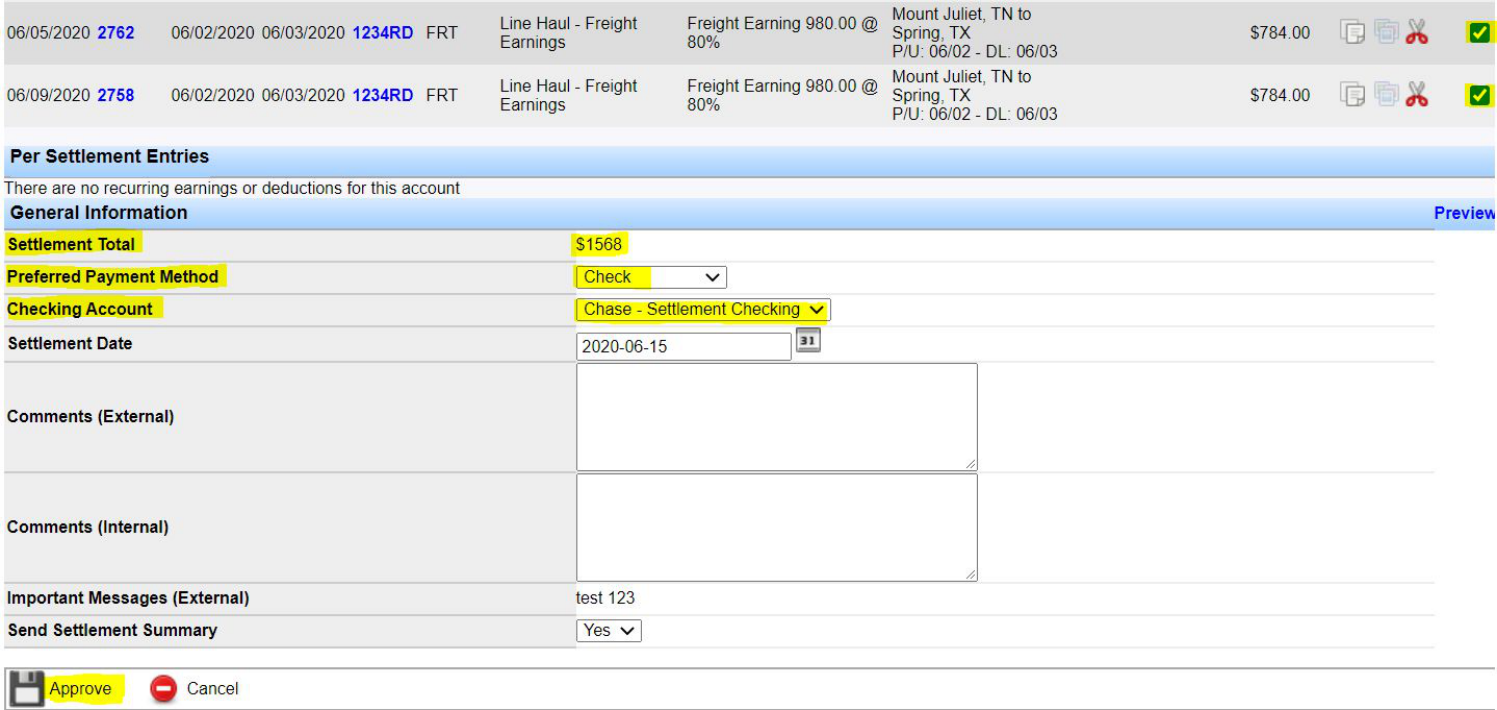Click duplicate icon on 06/05/2020 row

[x=1385, y=32]
